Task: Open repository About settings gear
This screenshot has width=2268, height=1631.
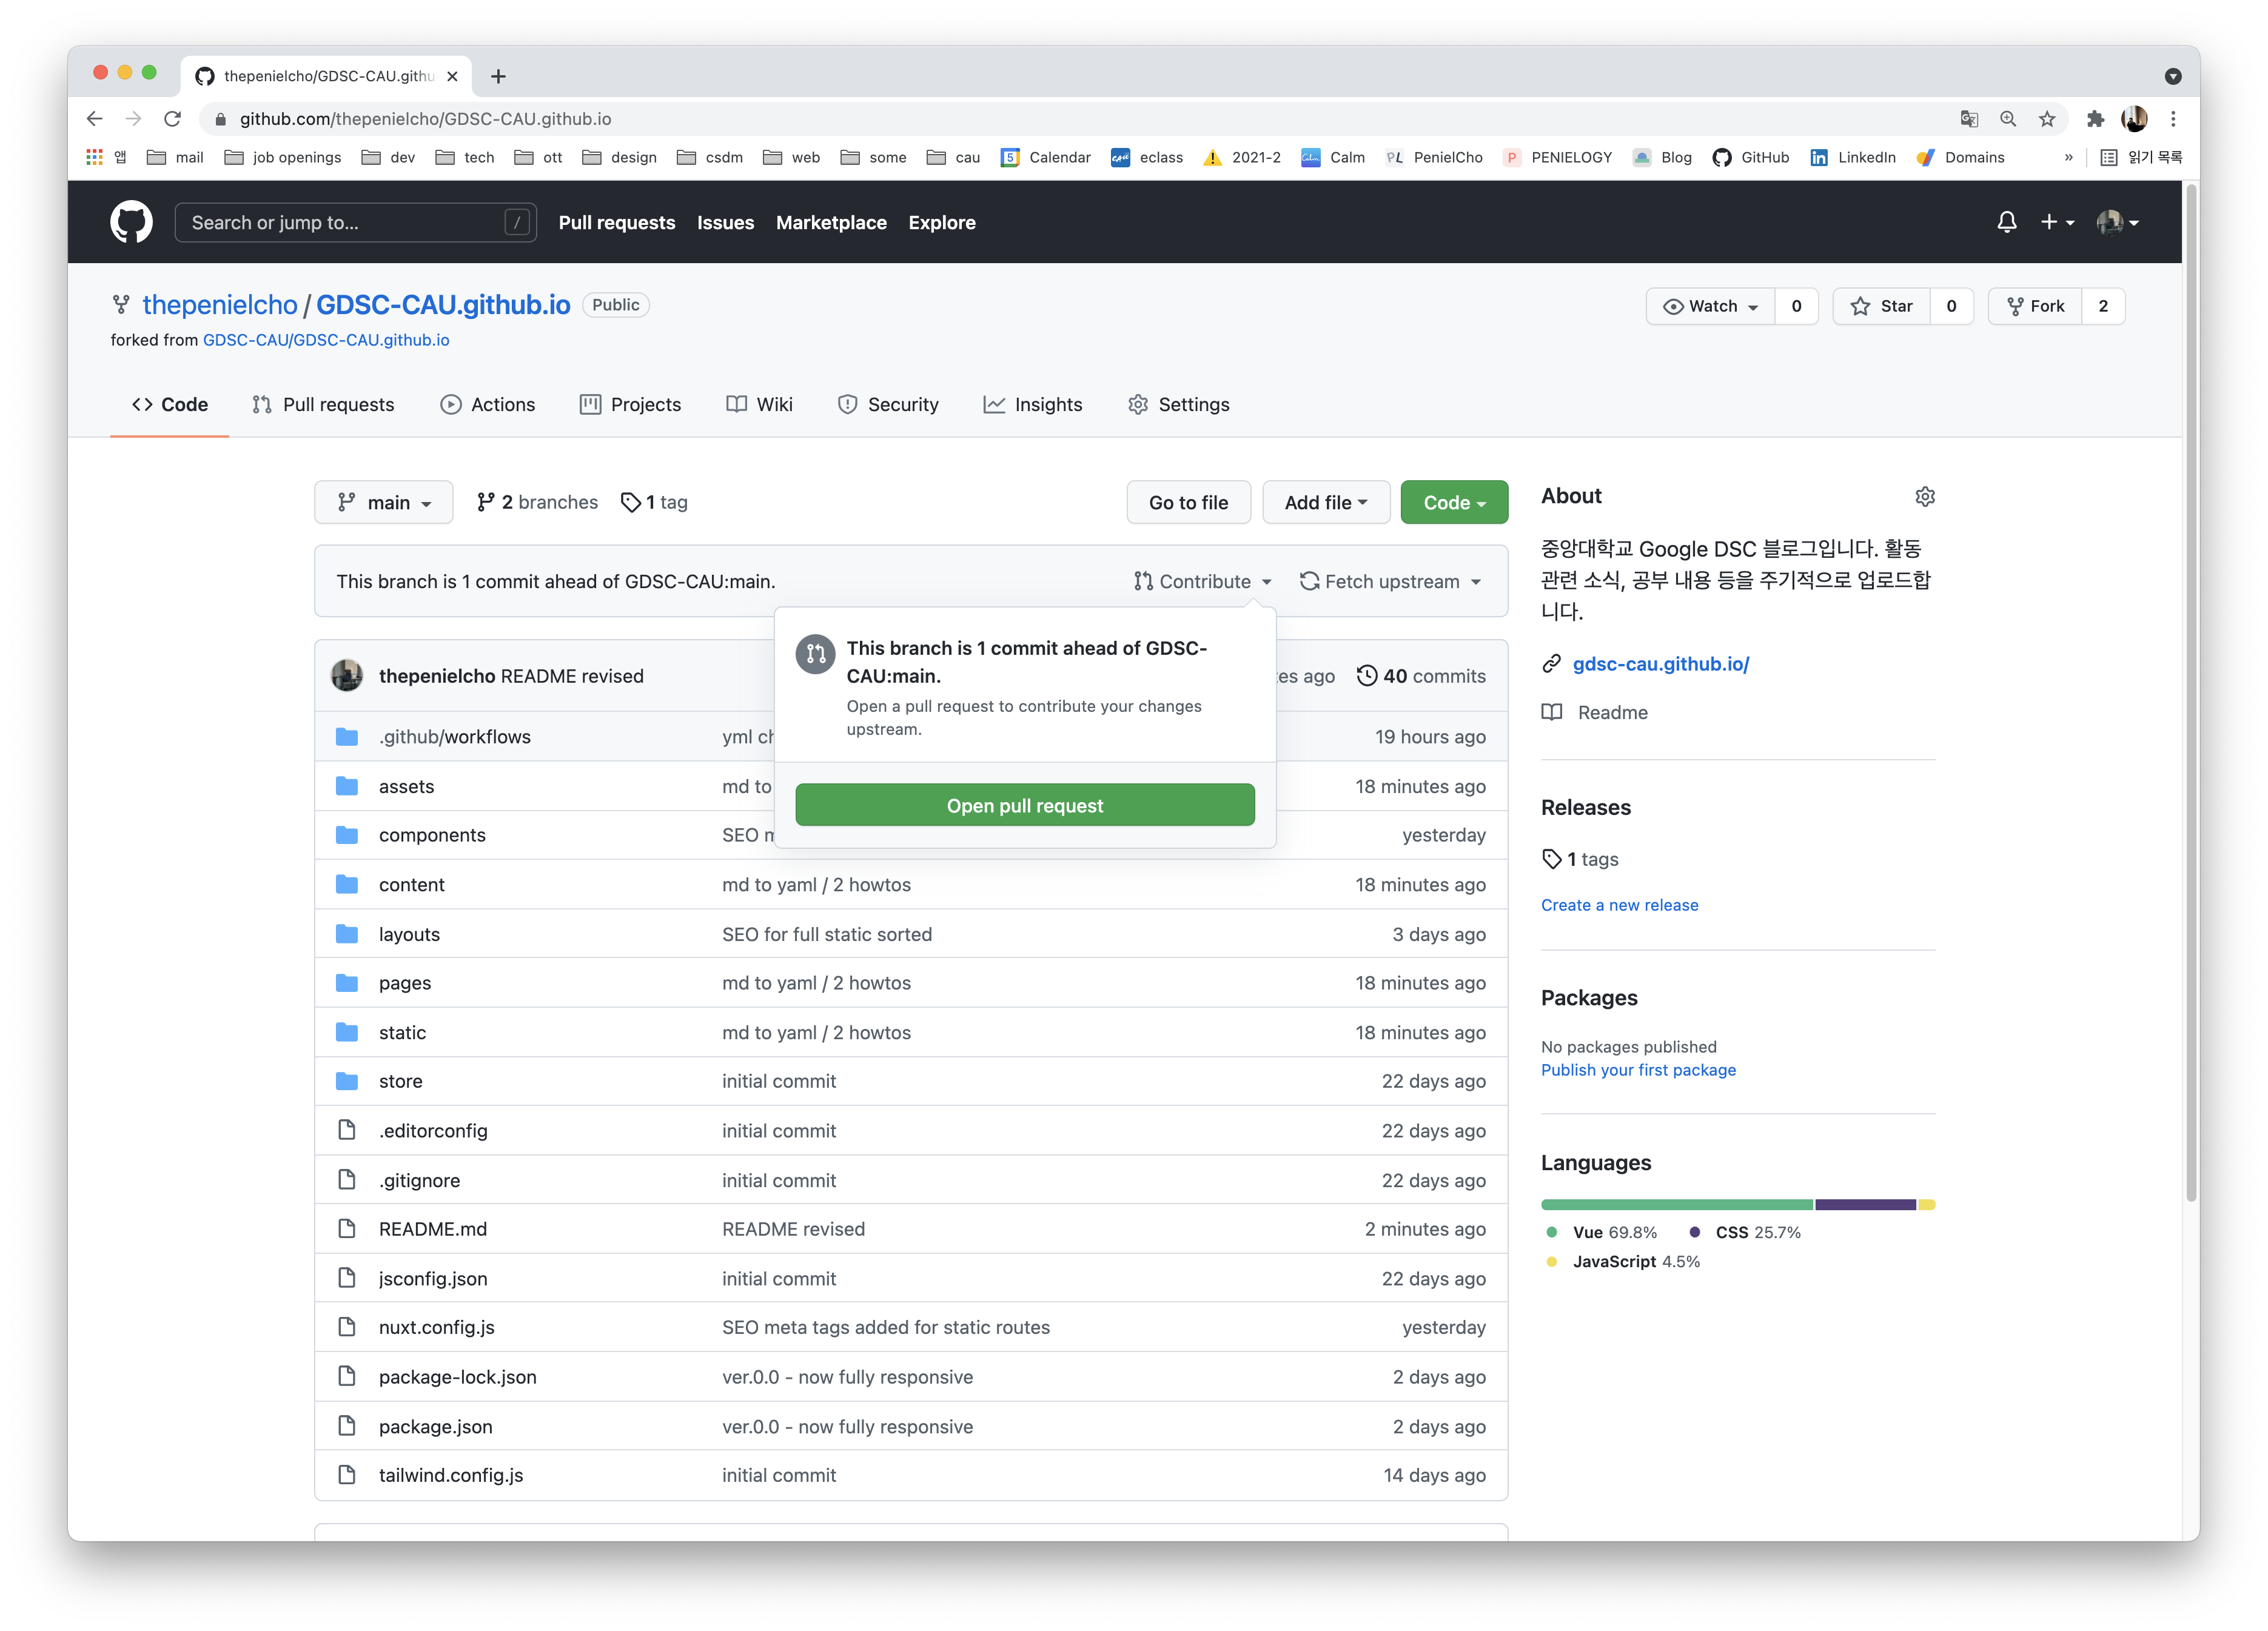Action: [1925, 496]
